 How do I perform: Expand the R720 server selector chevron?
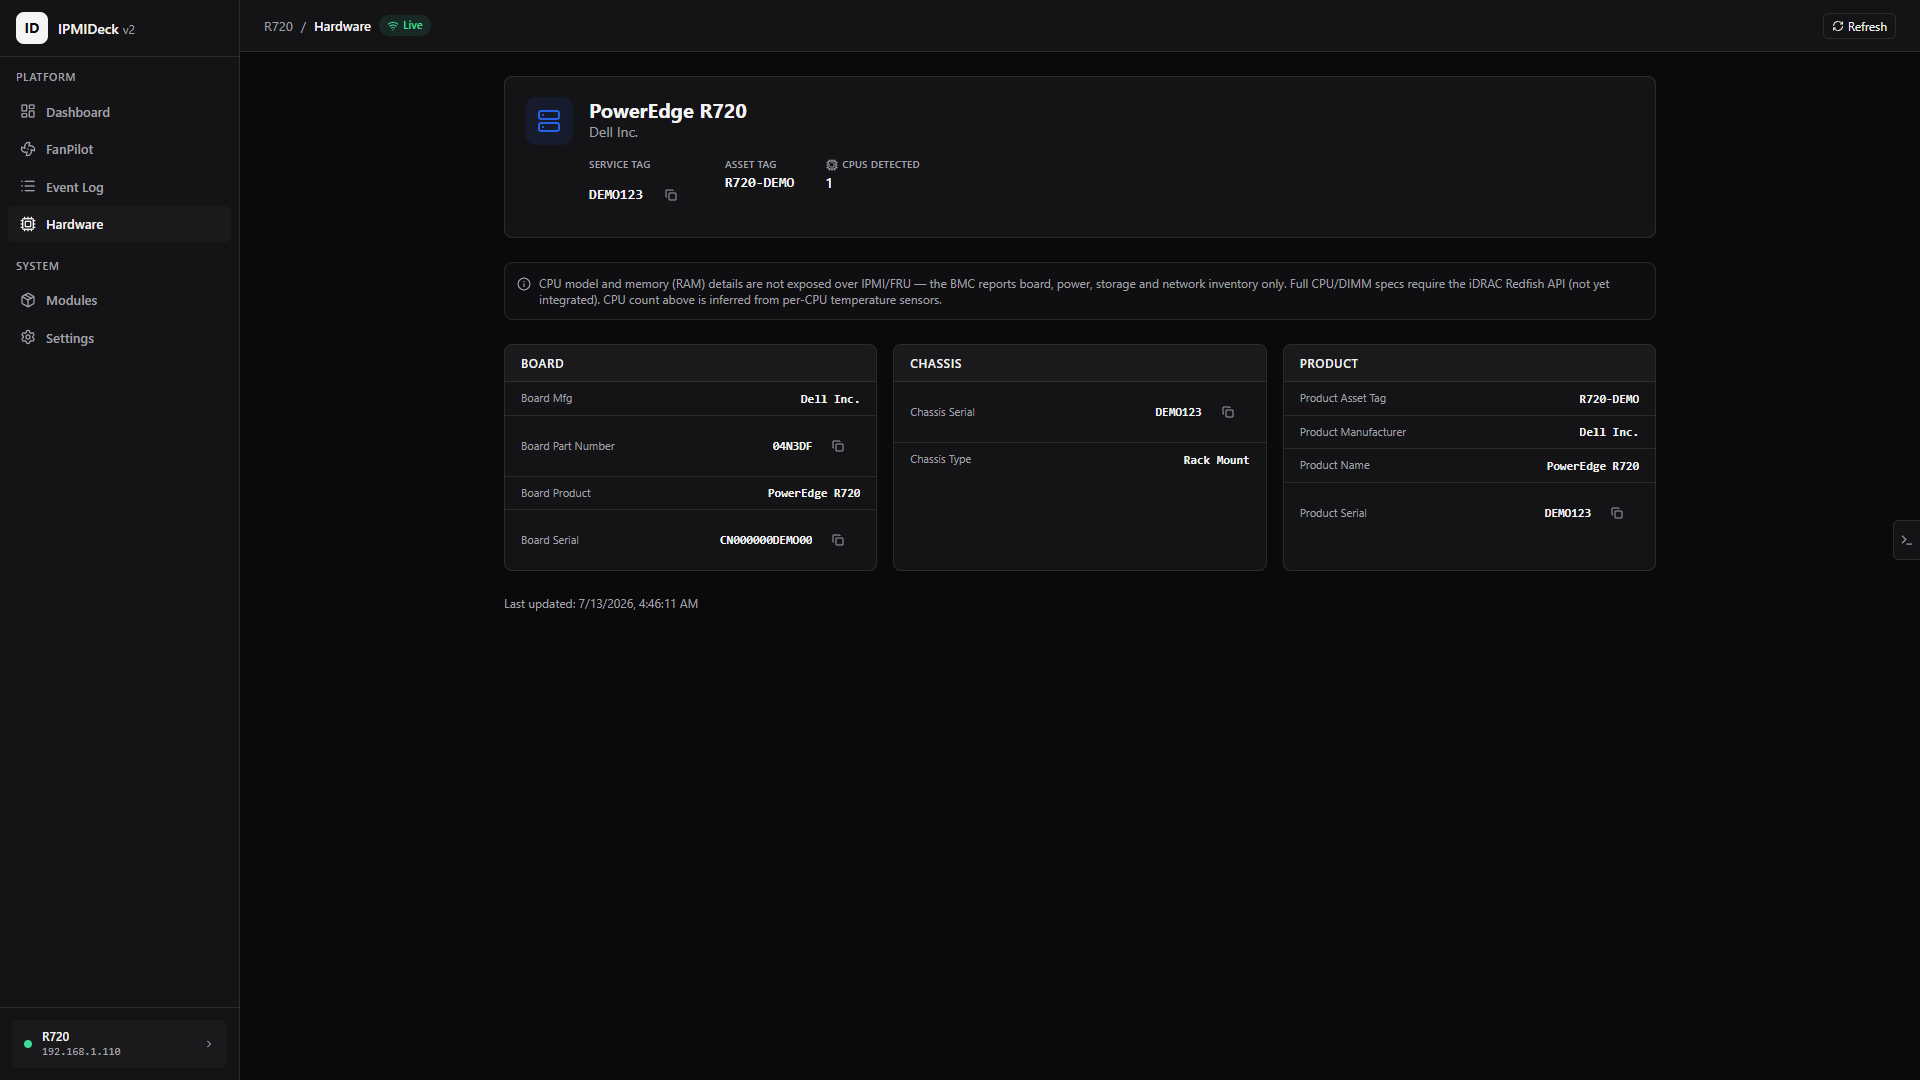click(x=209, y=1044)
